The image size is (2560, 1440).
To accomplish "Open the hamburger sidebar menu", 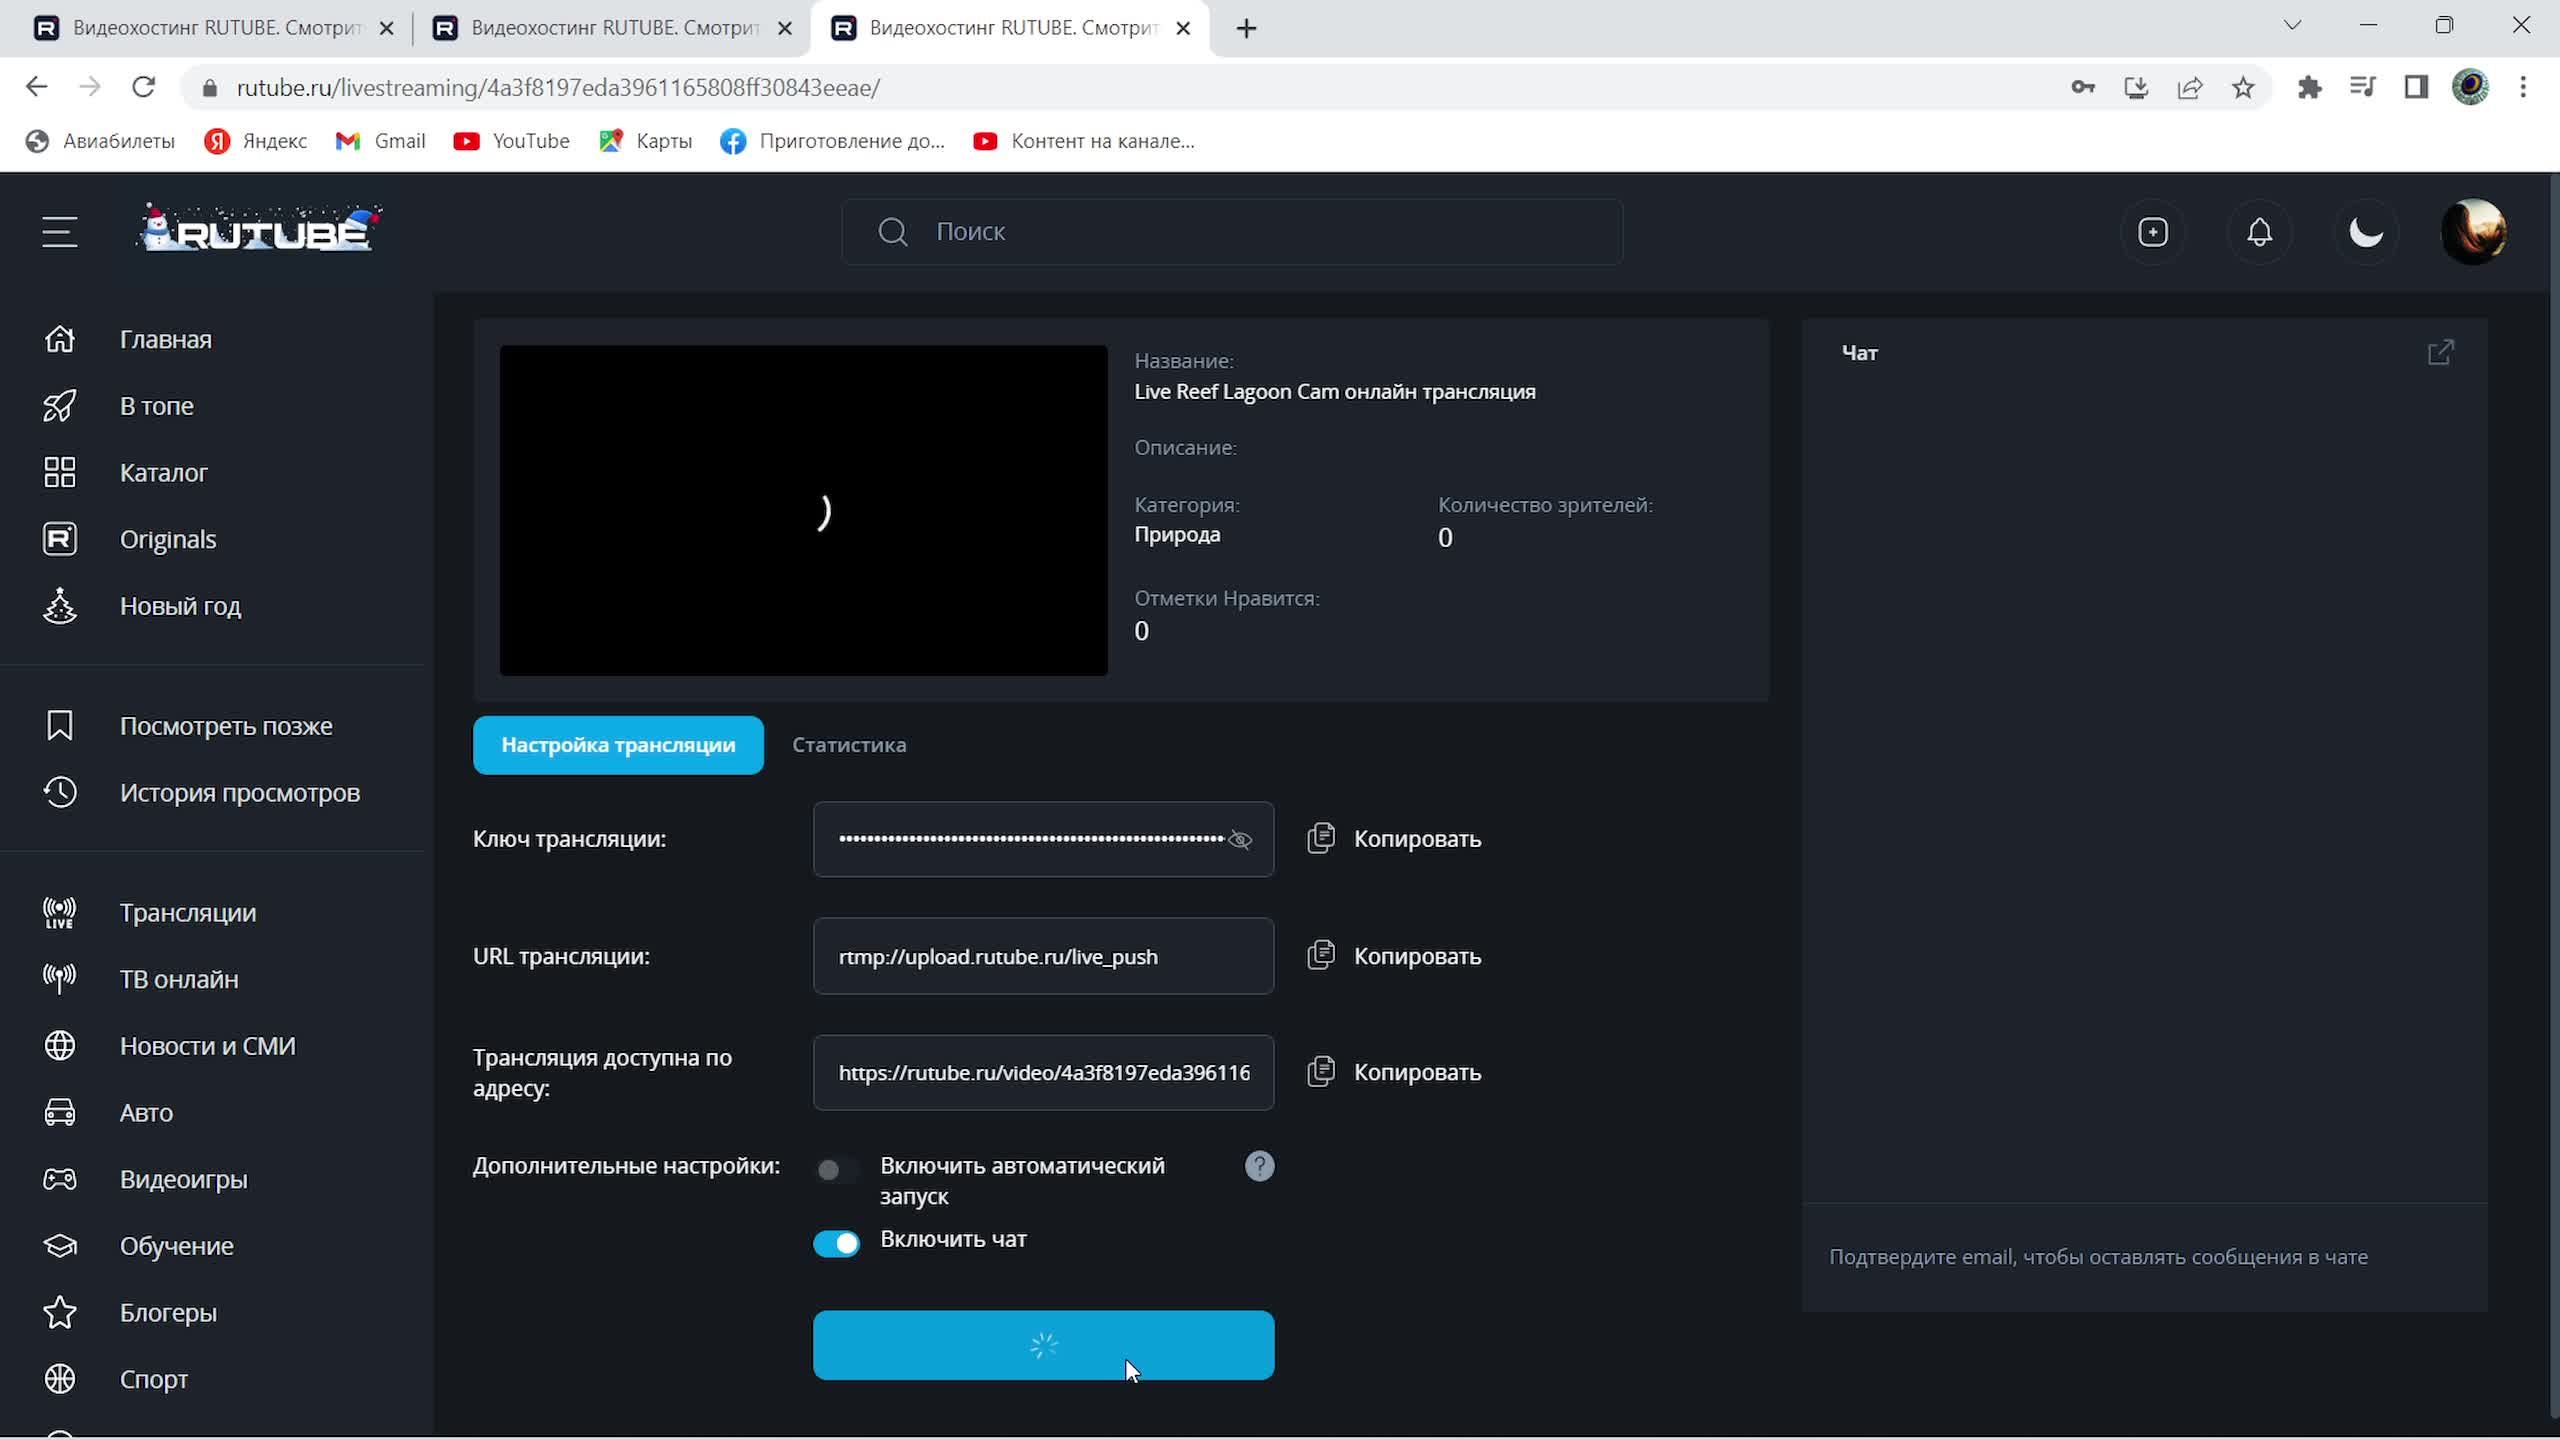I will pos(60,232).
